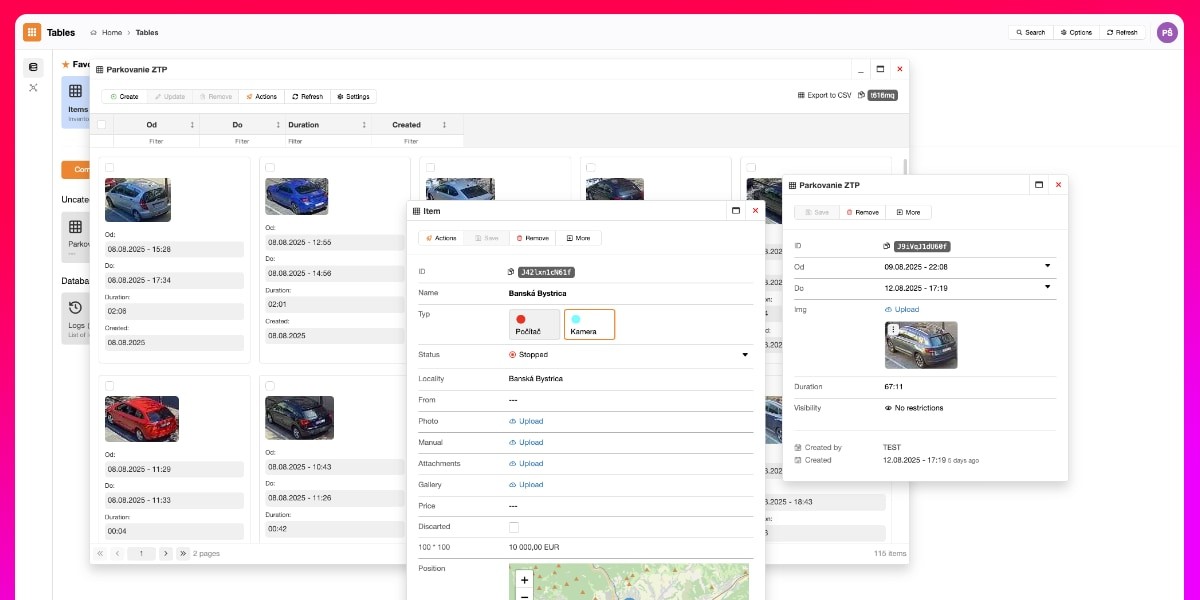Screen dimensions: 1200x600
Task: Copy the item ID J42lxn1cN61f
Action: (512, 272)
